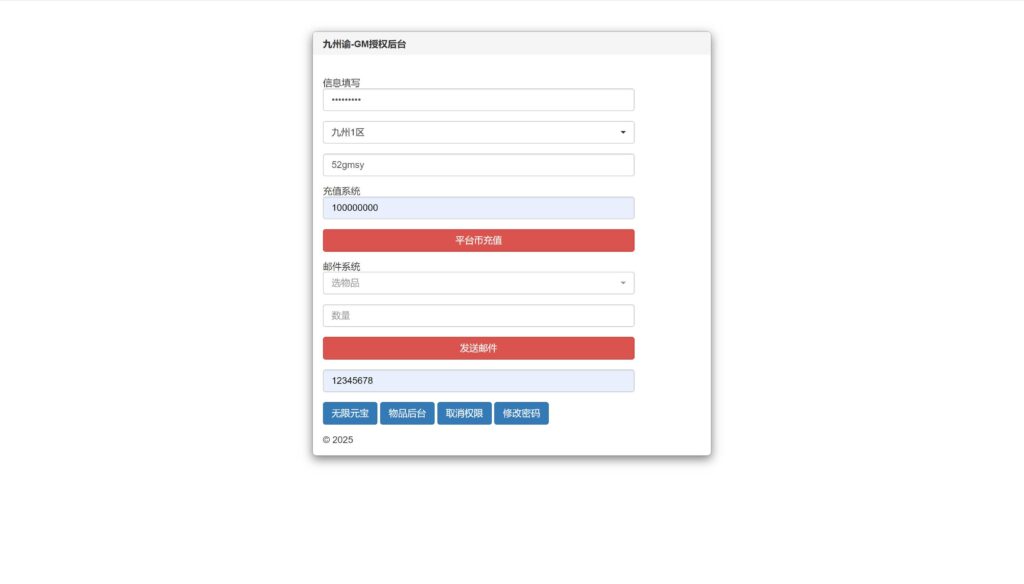
Task: Click the 选物品 dropdown arrow
Action: [x=622, y=283]
